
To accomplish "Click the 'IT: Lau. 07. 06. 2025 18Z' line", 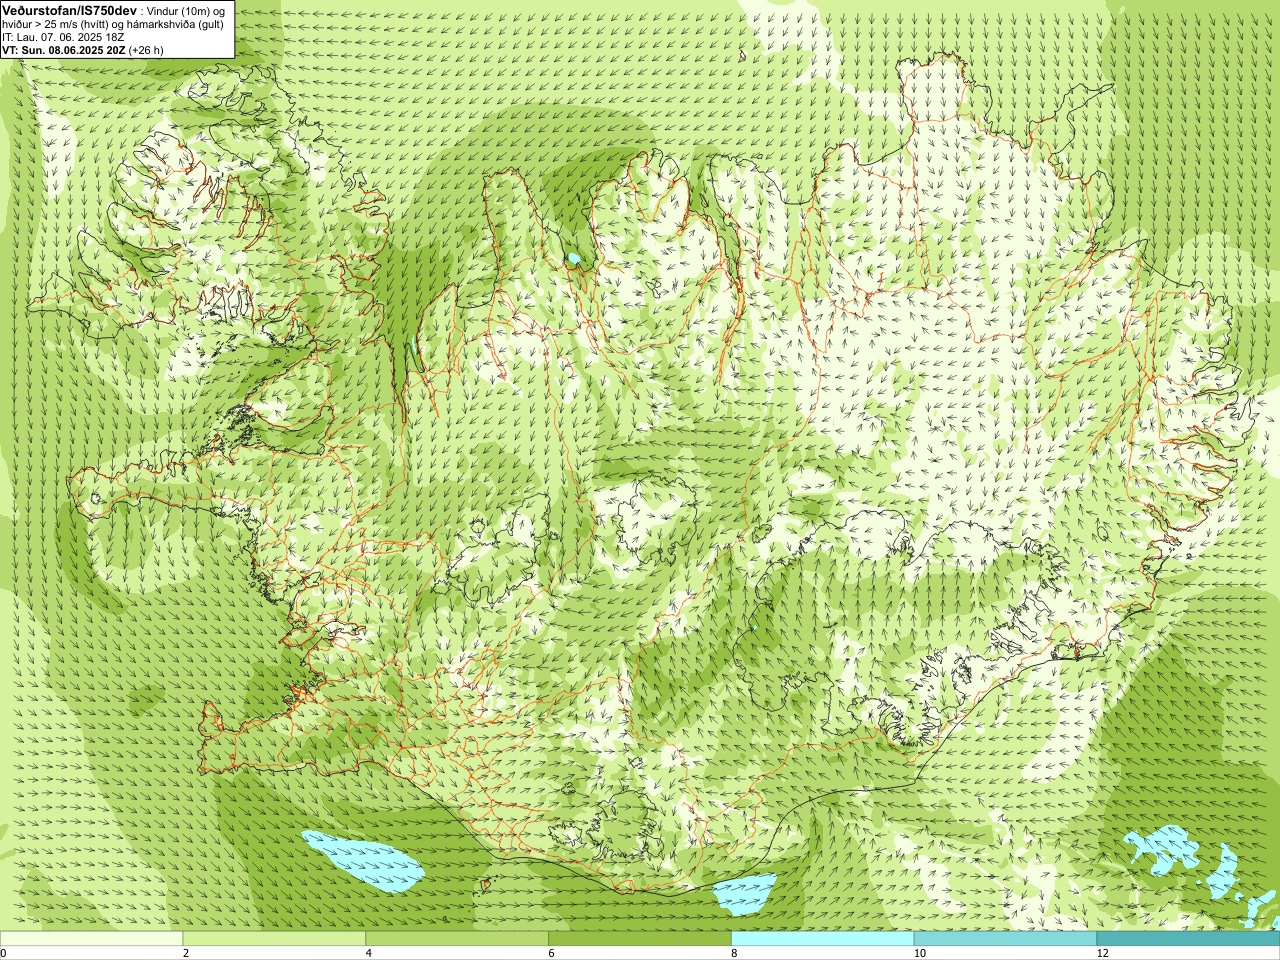I will click(63, 36).
